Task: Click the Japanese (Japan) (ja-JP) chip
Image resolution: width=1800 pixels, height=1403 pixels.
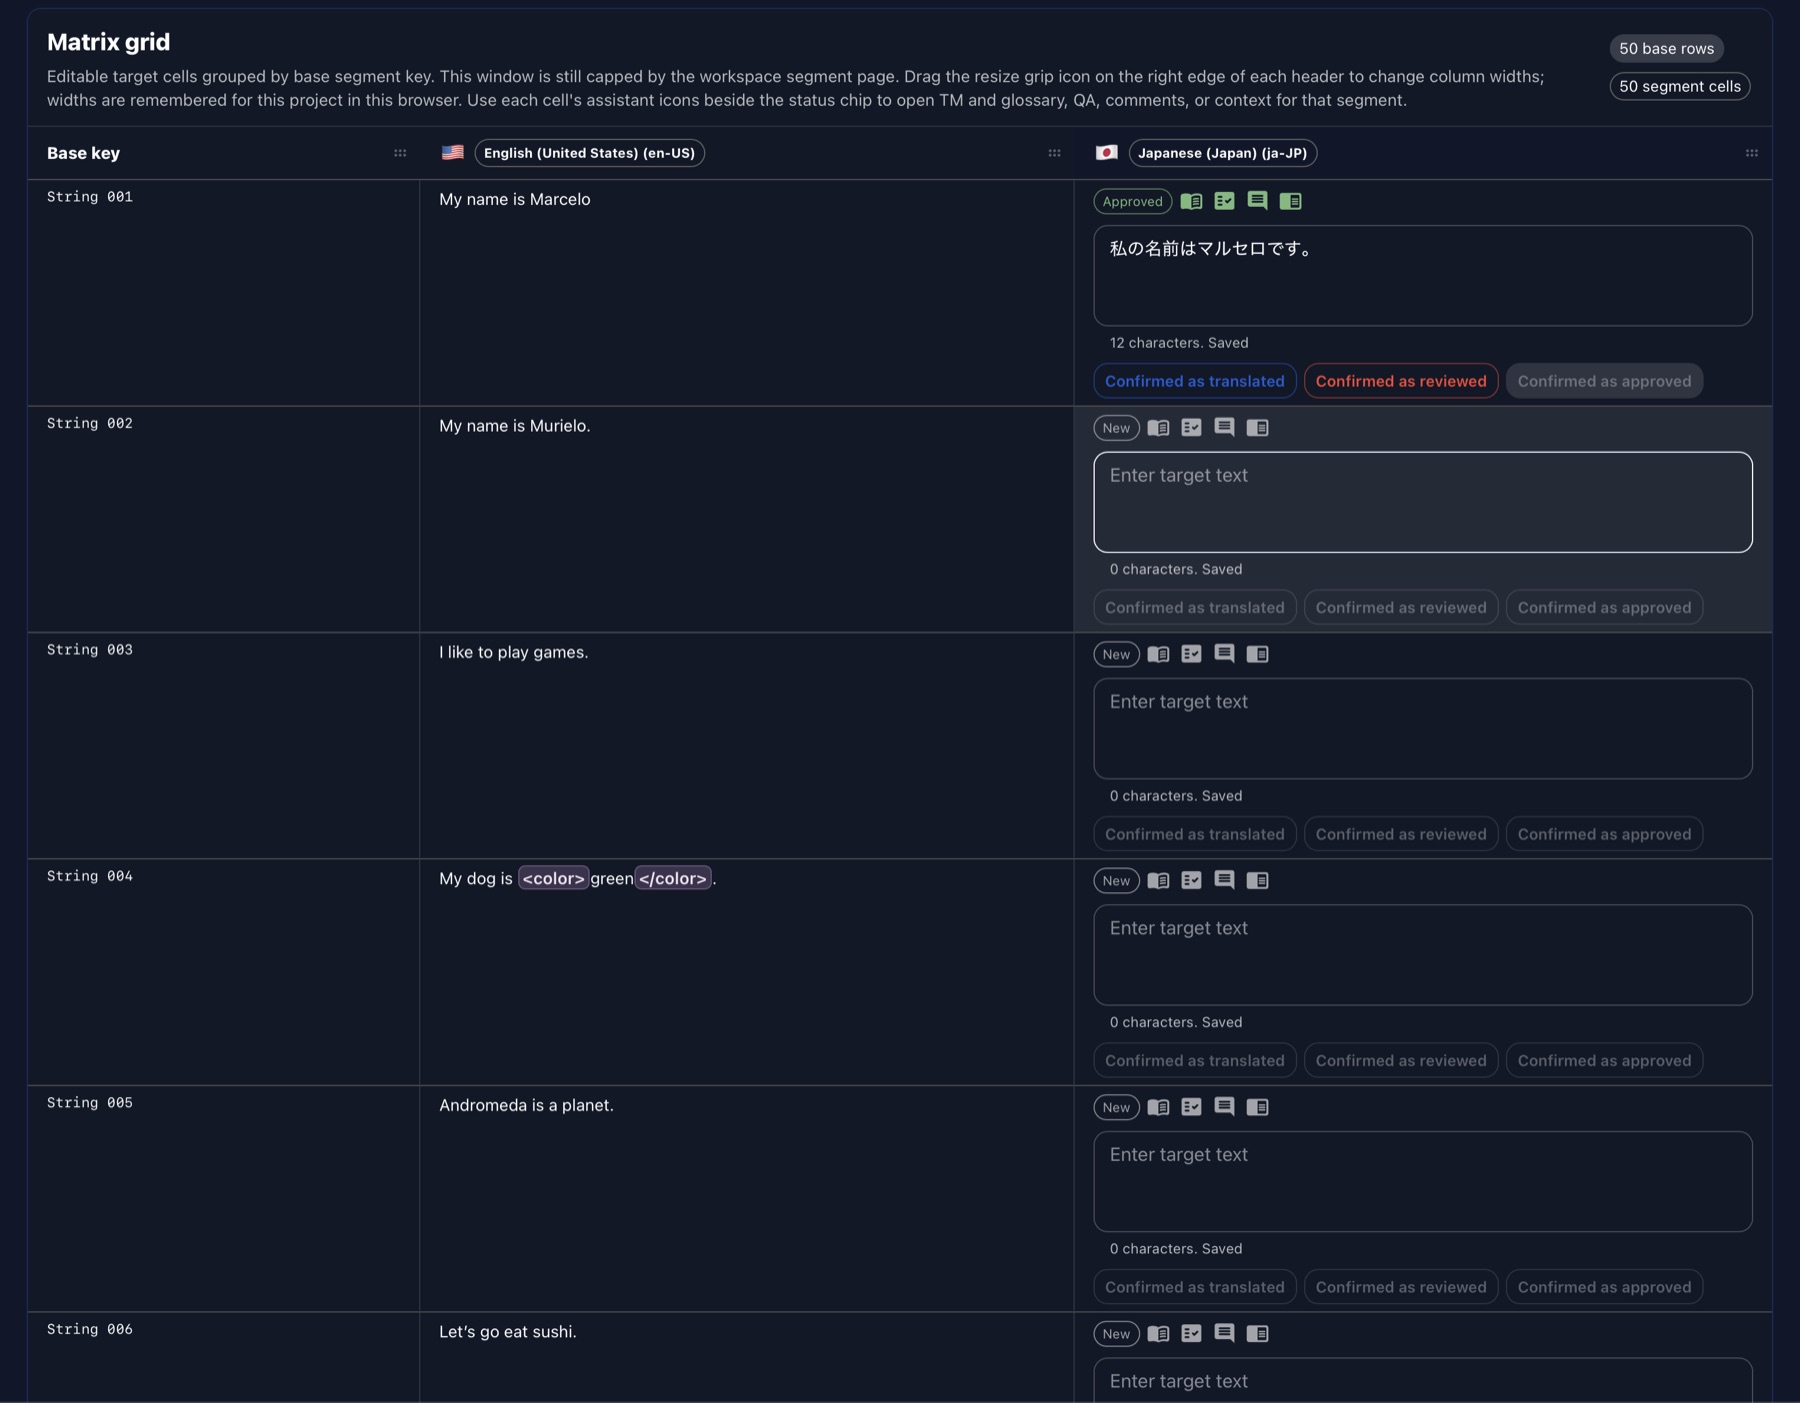Action: [x=1222, y=153]
